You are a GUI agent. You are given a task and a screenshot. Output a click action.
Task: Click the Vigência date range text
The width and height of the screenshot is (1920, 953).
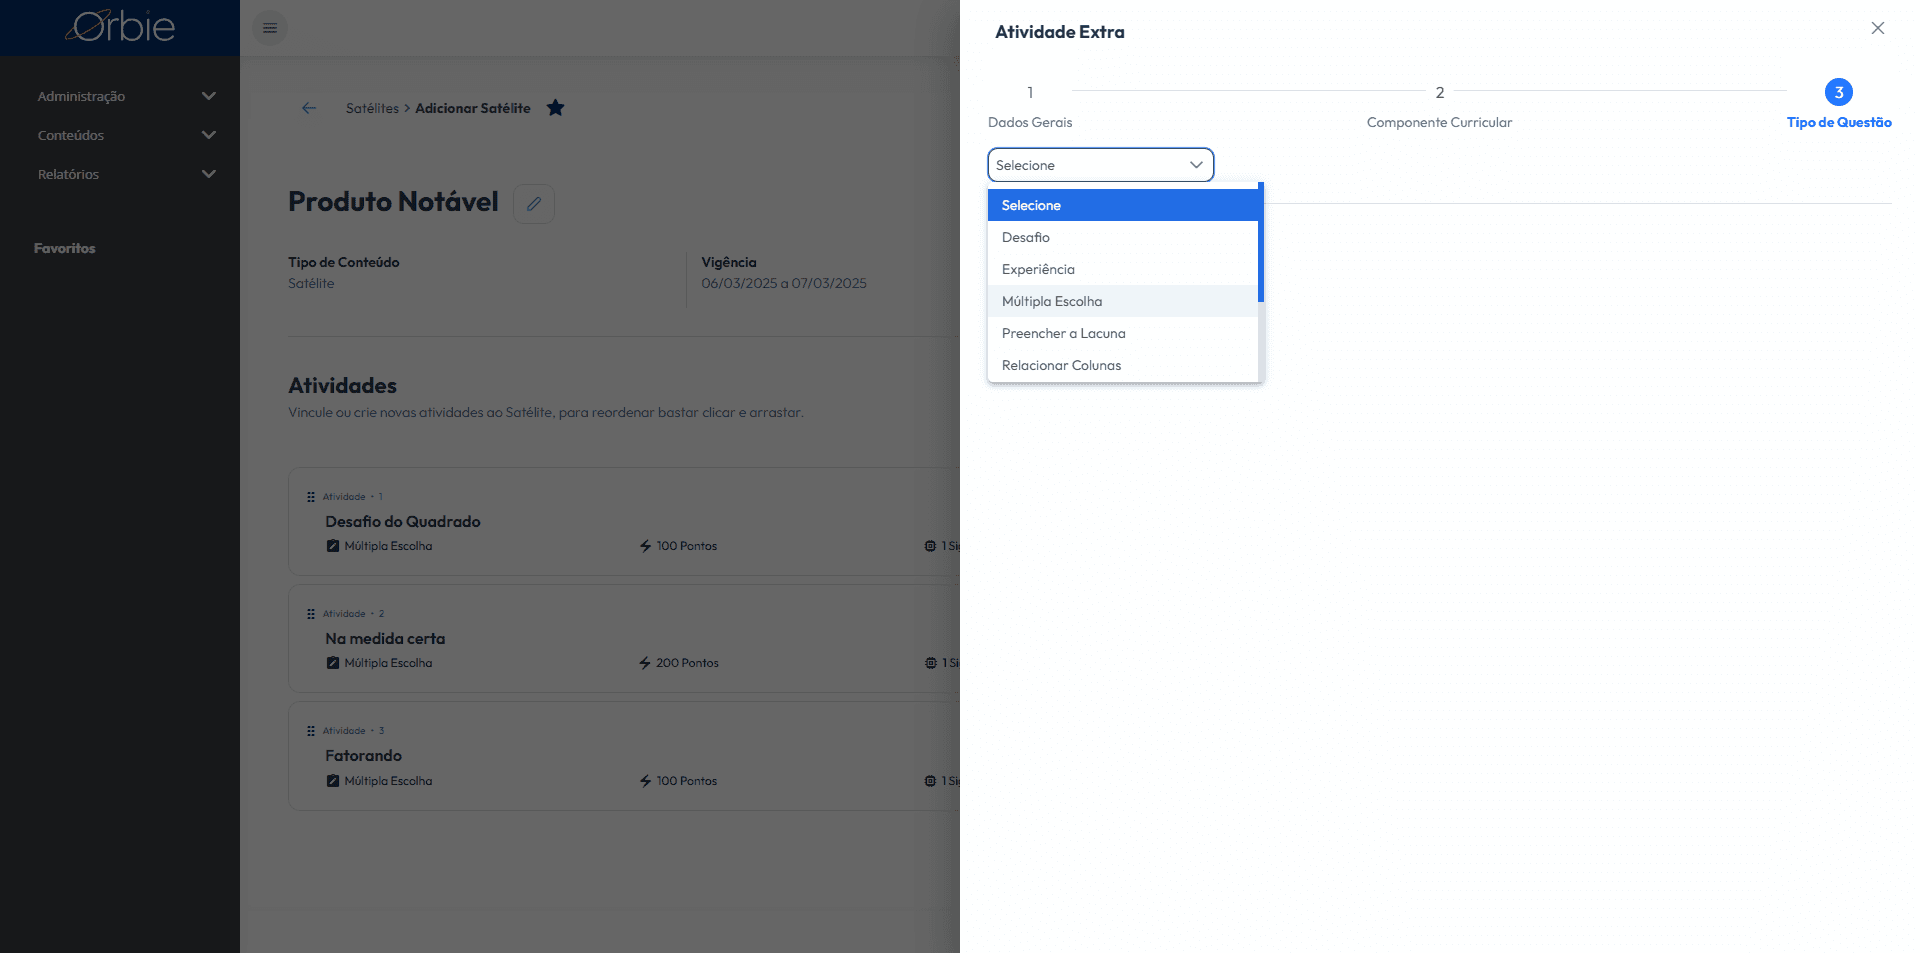[784, 283]
